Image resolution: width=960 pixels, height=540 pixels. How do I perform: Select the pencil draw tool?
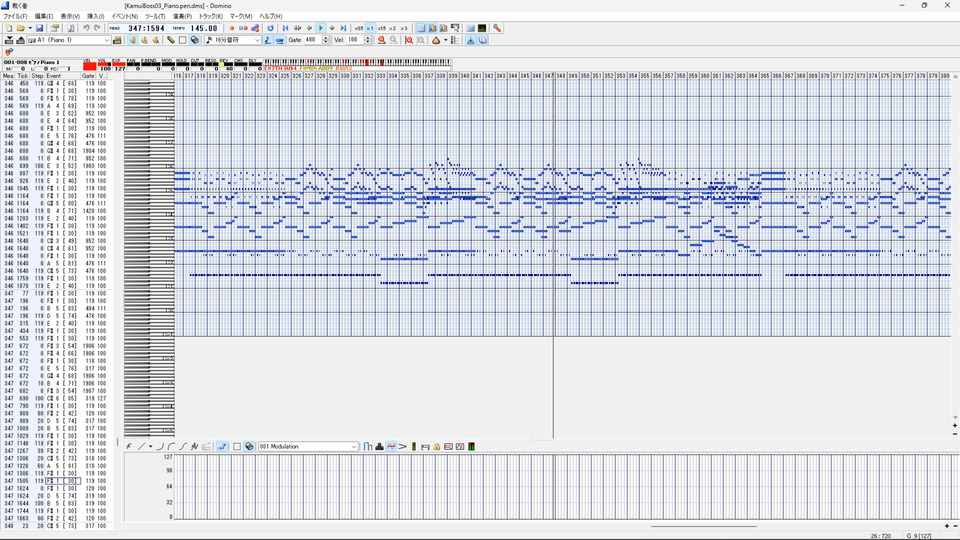tap(171, 40)
